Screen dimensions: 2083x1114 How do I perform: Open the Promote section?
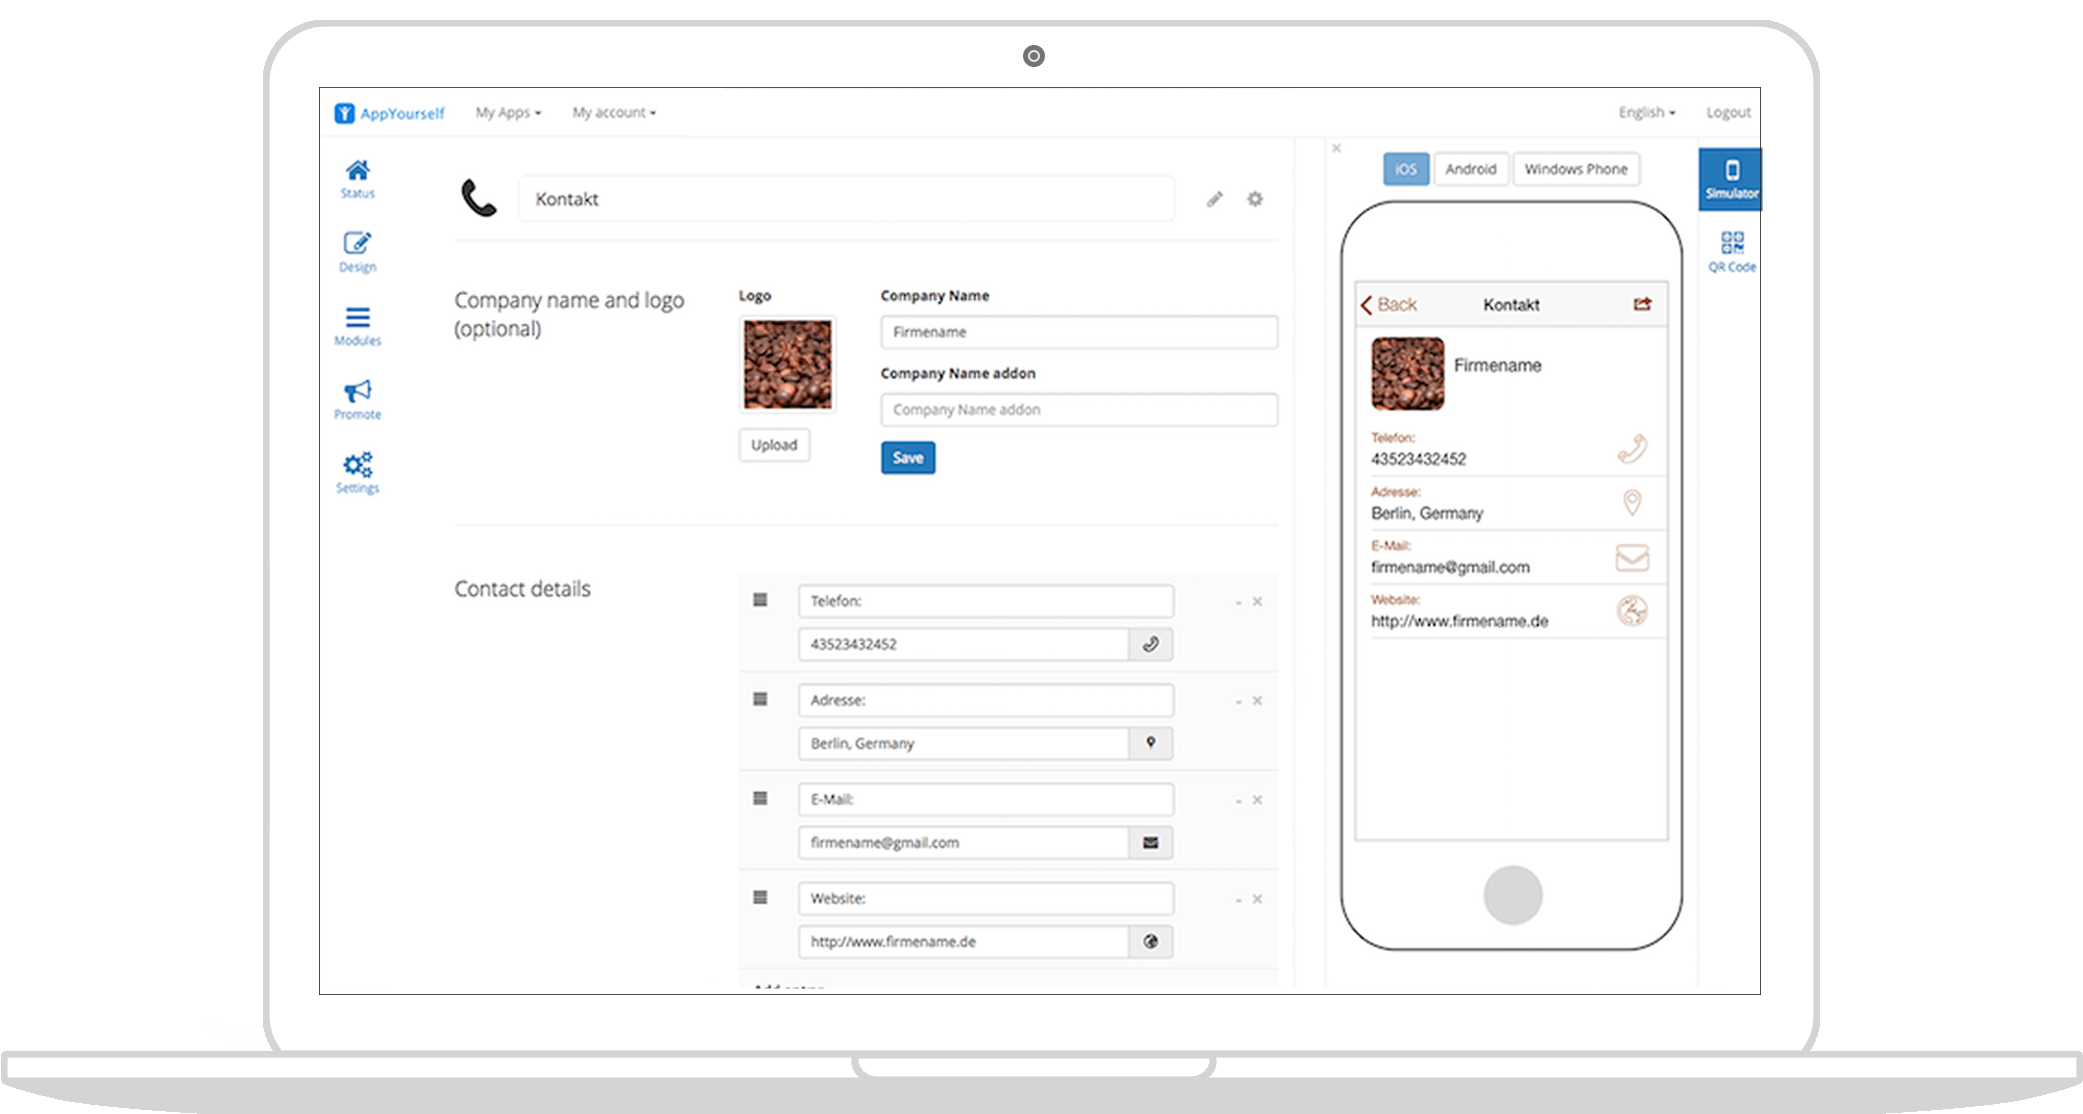click(x=356, y=396)
